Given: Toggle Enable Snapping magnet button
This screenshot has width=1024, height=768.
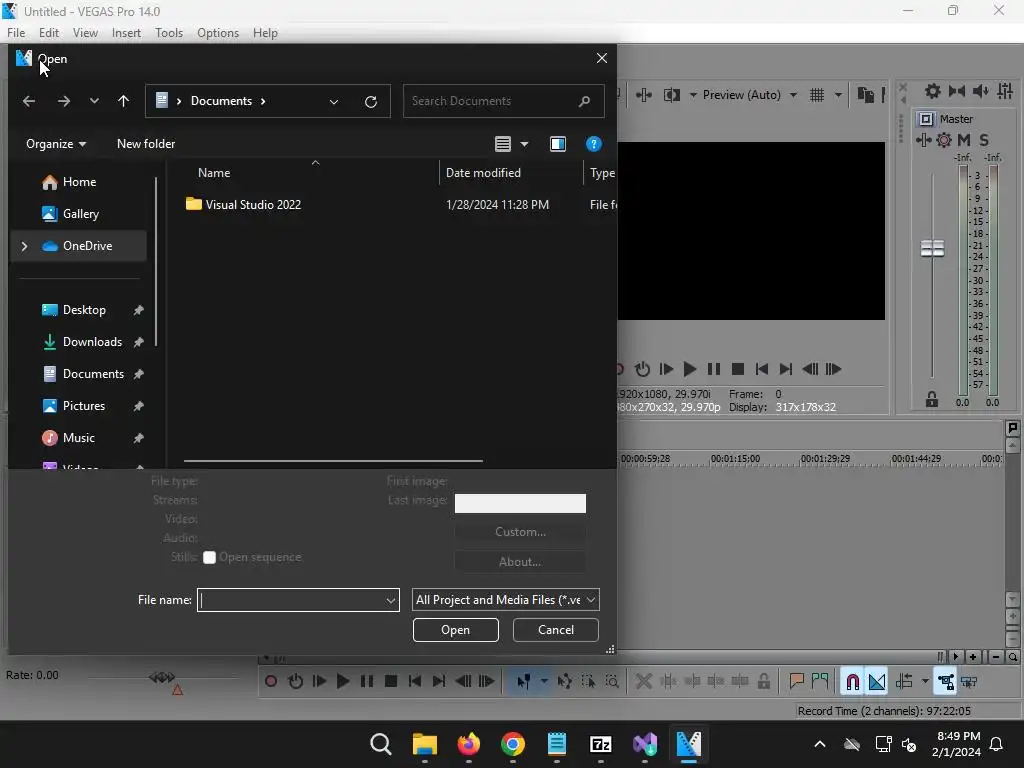Looking at the screenshot, I should [852, 681].
